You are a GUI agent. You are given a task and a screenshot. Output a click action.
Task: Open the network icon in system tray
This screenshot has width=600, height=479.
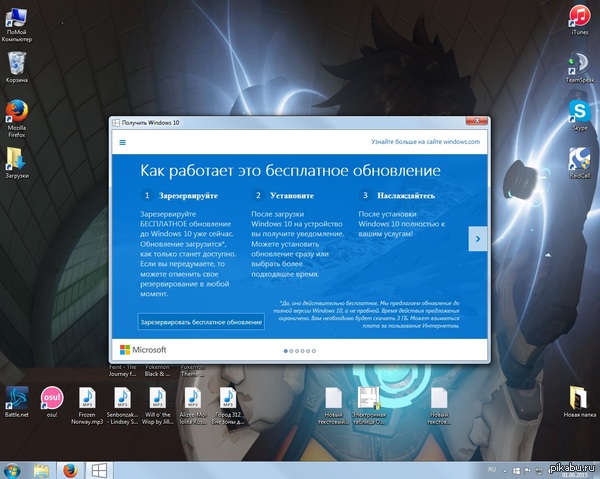pos(539,470)
